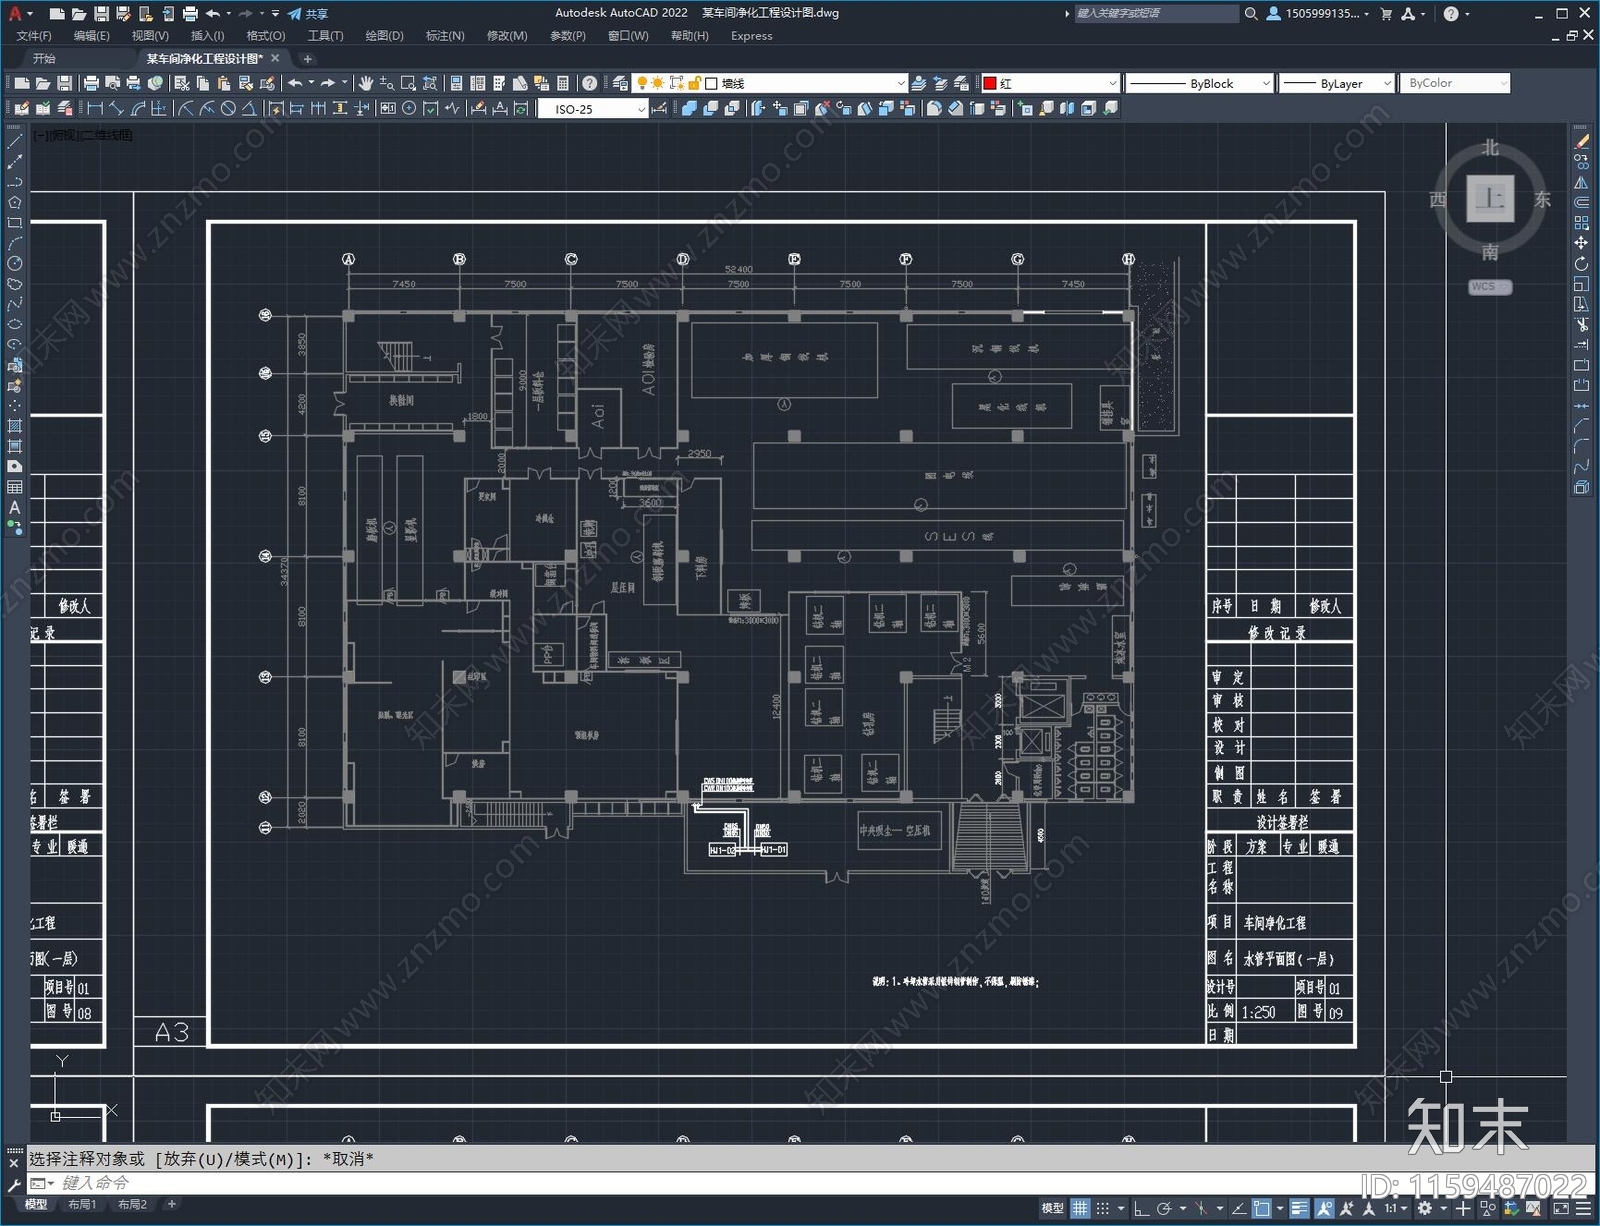This screenshot has width=1600, height=1226.
Task: Select the Erase tool in modify toolbar
Action: coord(1581,141)
